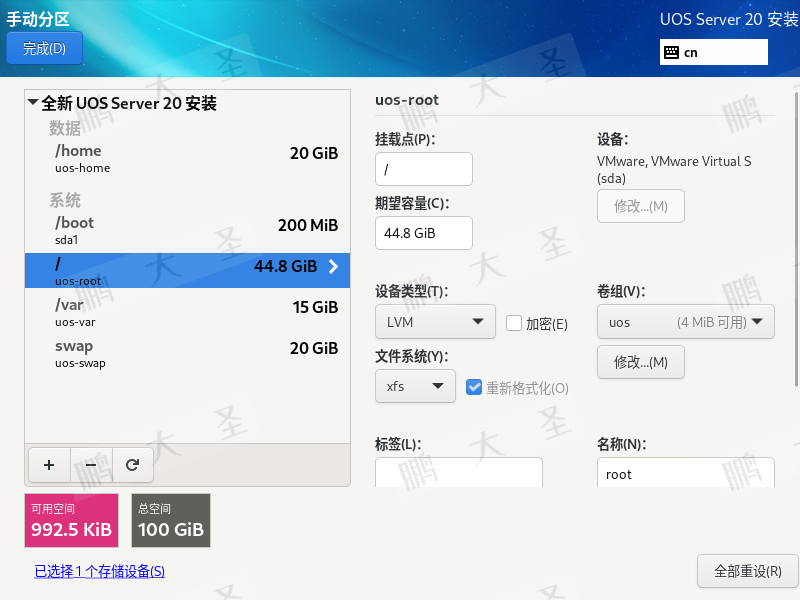800x600 pixels.
Task: Select the /home uos-home partition row
Action: click(x=187, y=159)
